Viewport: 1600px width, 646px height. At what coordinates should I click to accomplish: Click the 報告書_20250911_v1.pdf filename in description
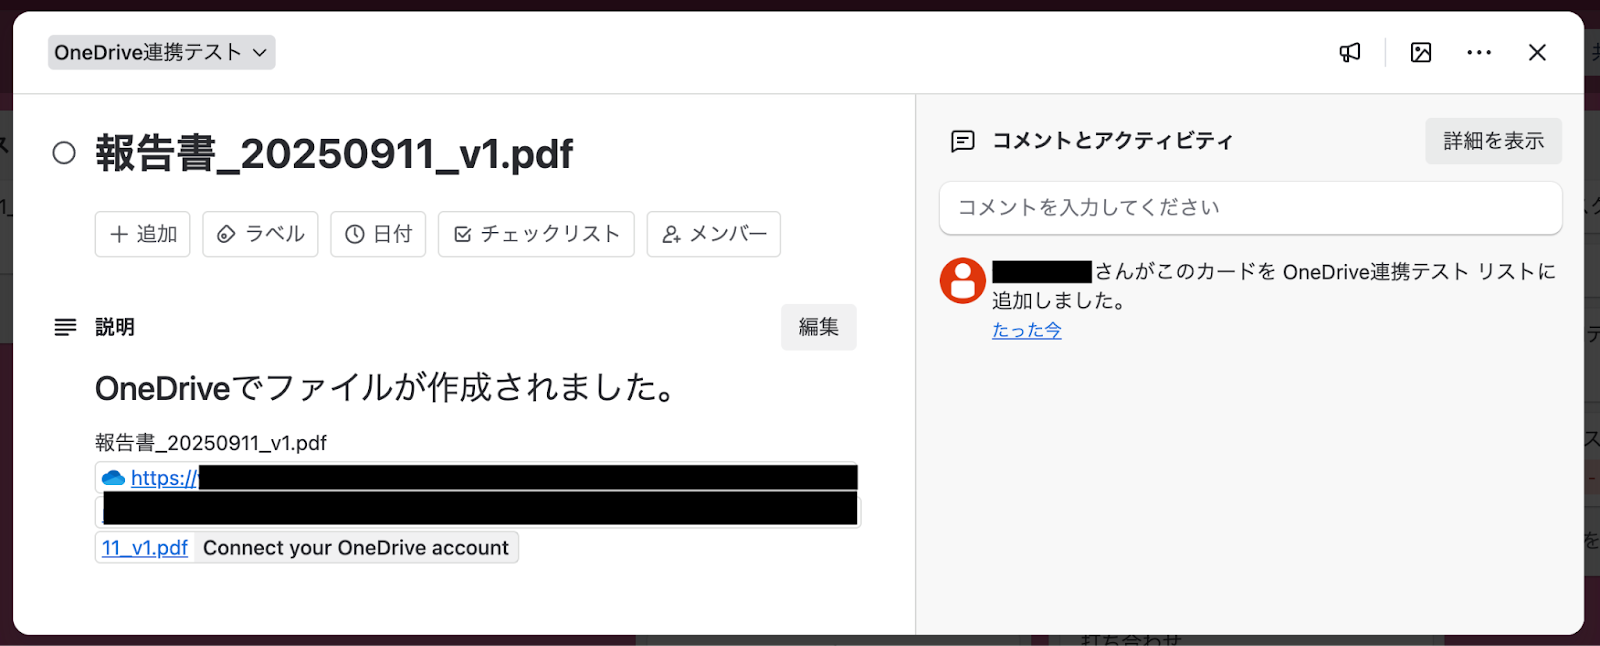(x=211, y=443)
